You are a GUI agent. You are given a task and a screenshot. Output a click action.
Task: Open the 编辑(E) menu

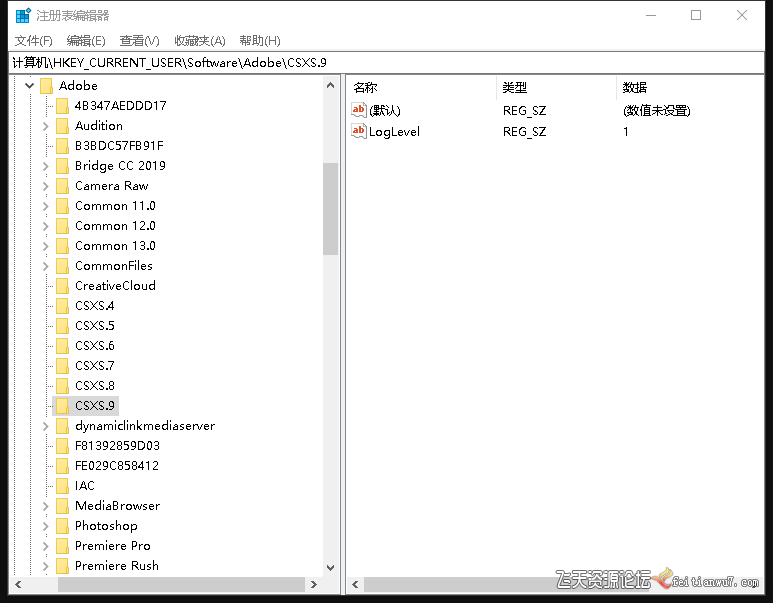[x=86, y=40]
